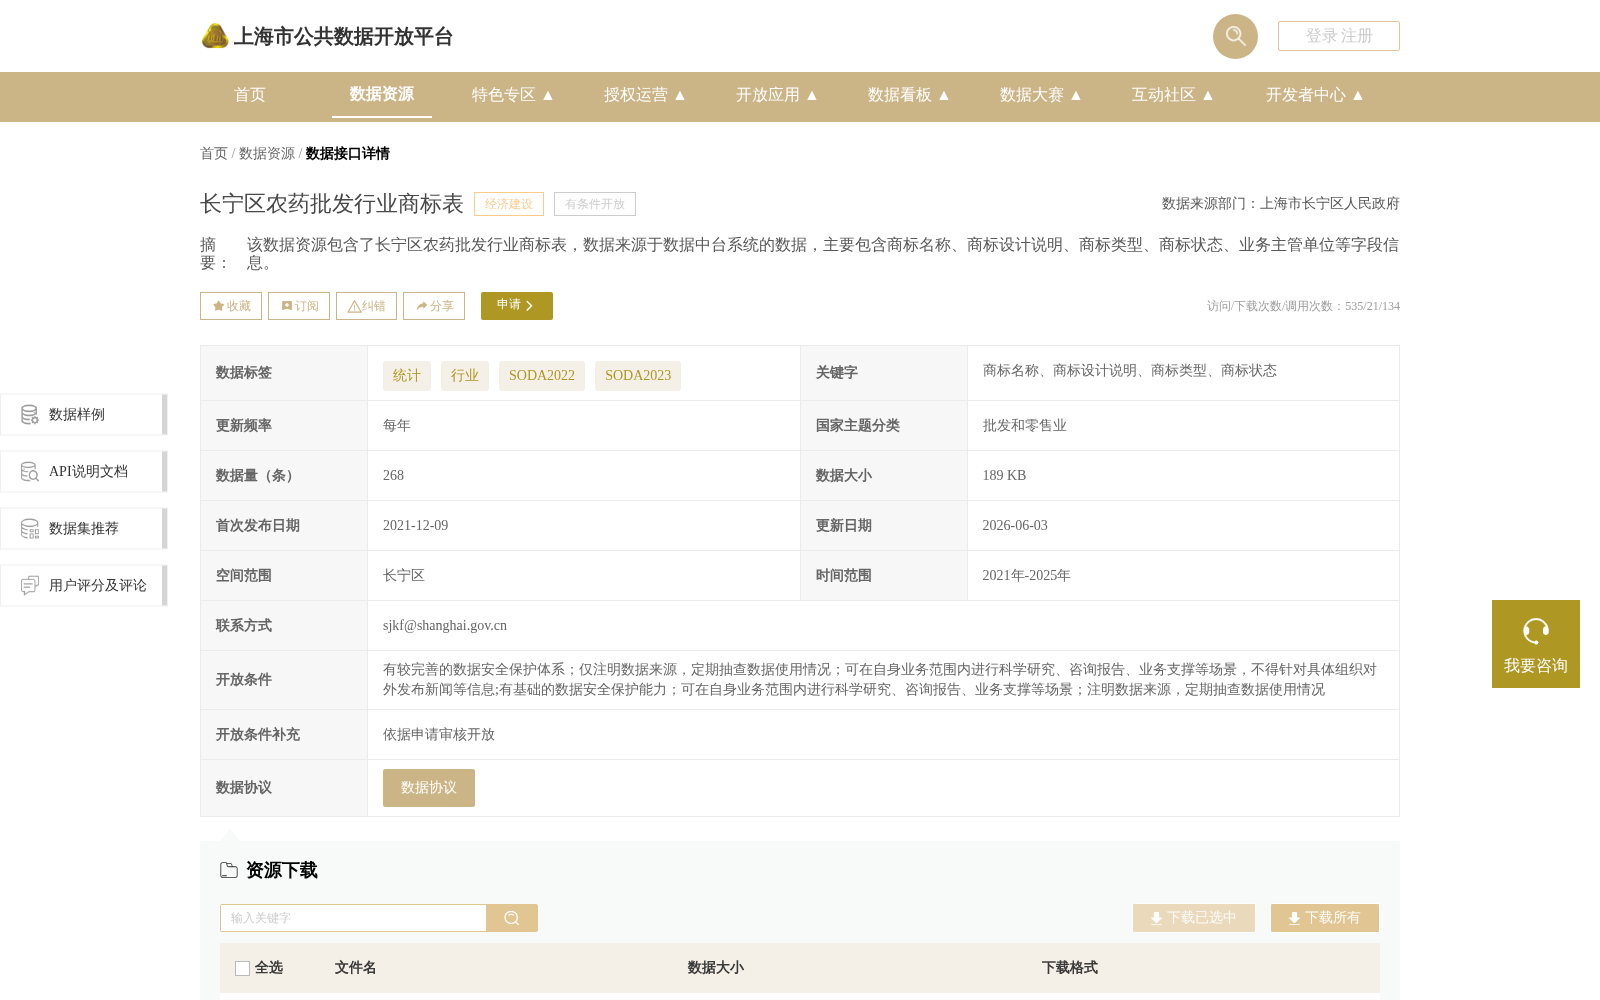This screenshot has height=1000, width=1600.
Task: Click the 分享 share button
Action: point(434,306)
